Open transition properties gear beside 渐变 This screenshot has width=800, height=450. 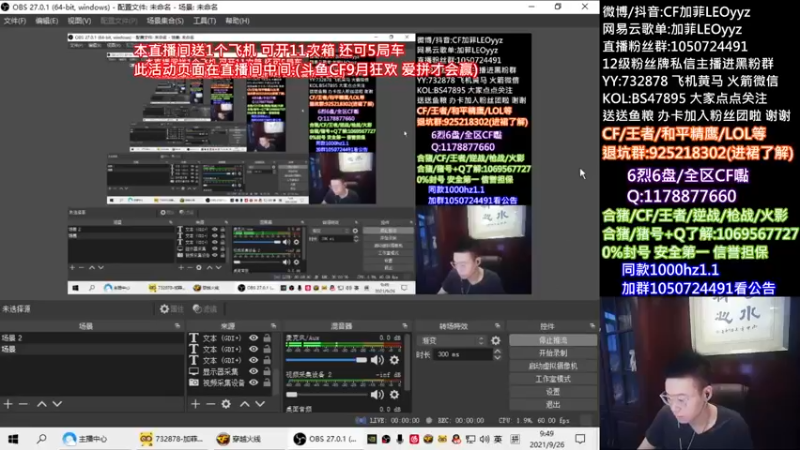pyautogui.click(x=496, y=341)
